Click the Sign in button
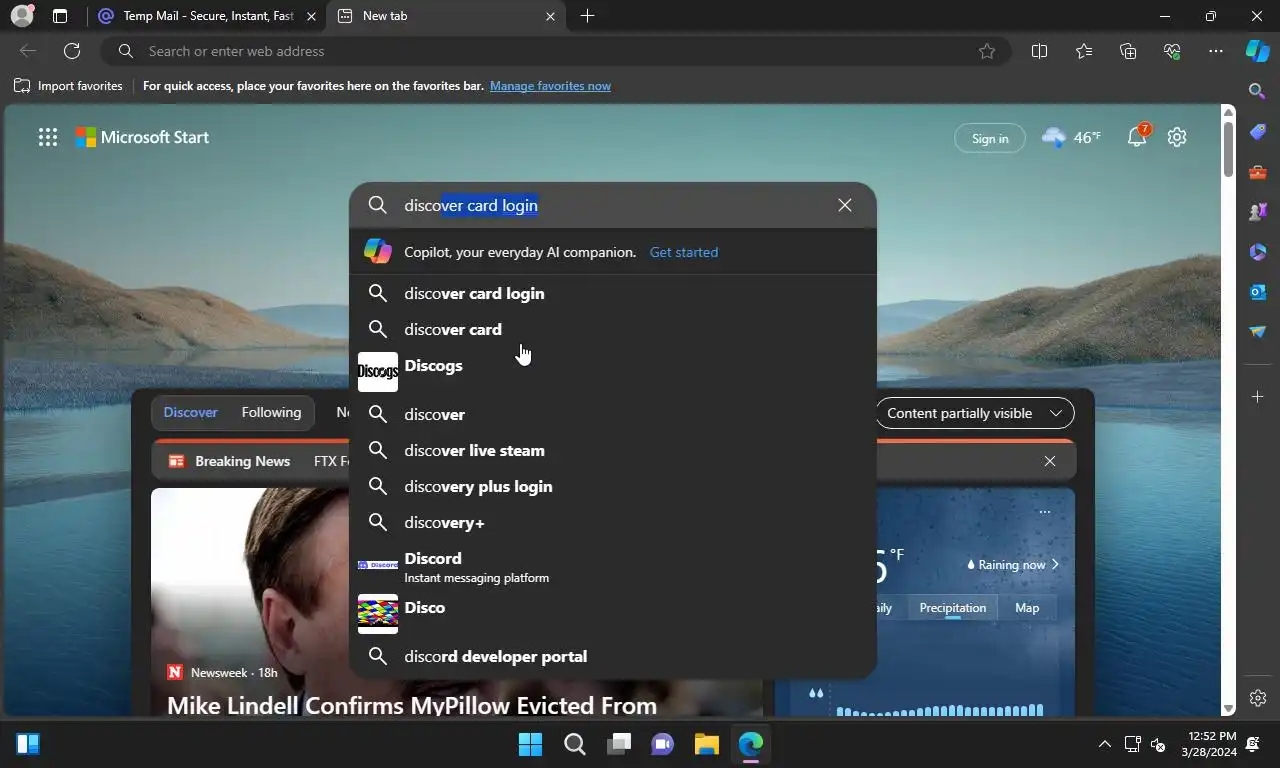This screenshot has width=1280, height=768. (x=990, y=138)
